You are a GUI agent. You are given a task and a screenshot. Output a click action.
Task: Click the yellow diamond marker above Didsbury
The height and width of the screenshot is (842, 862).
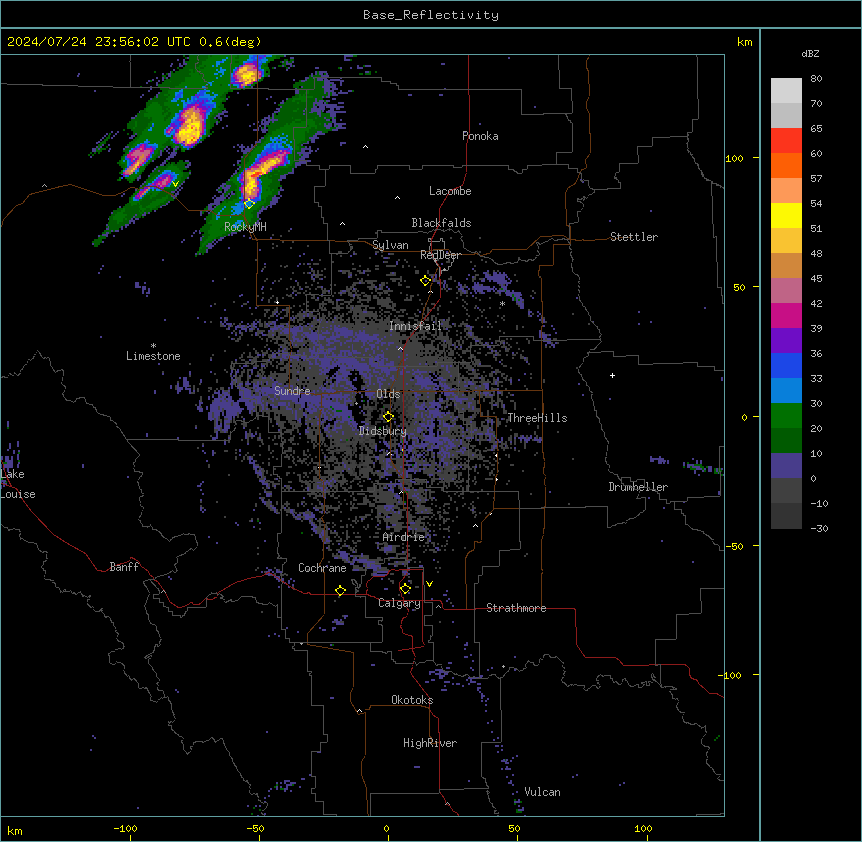click(x=388, y=417)
